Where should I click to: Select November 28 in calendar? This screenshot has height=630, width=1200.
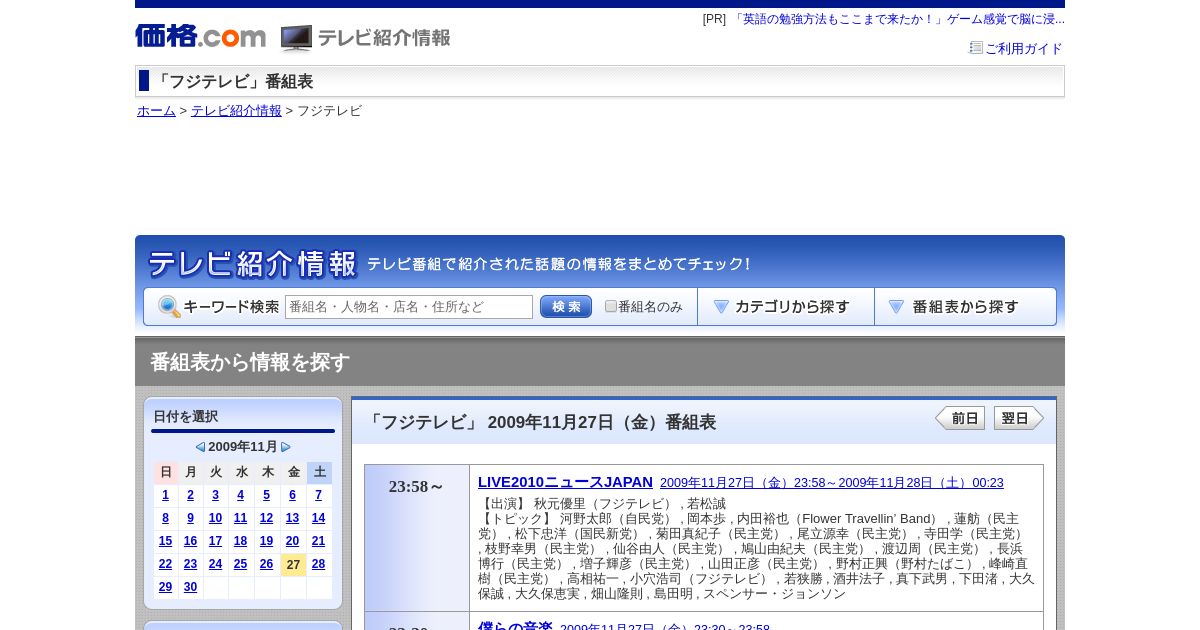tap(319, 564)
